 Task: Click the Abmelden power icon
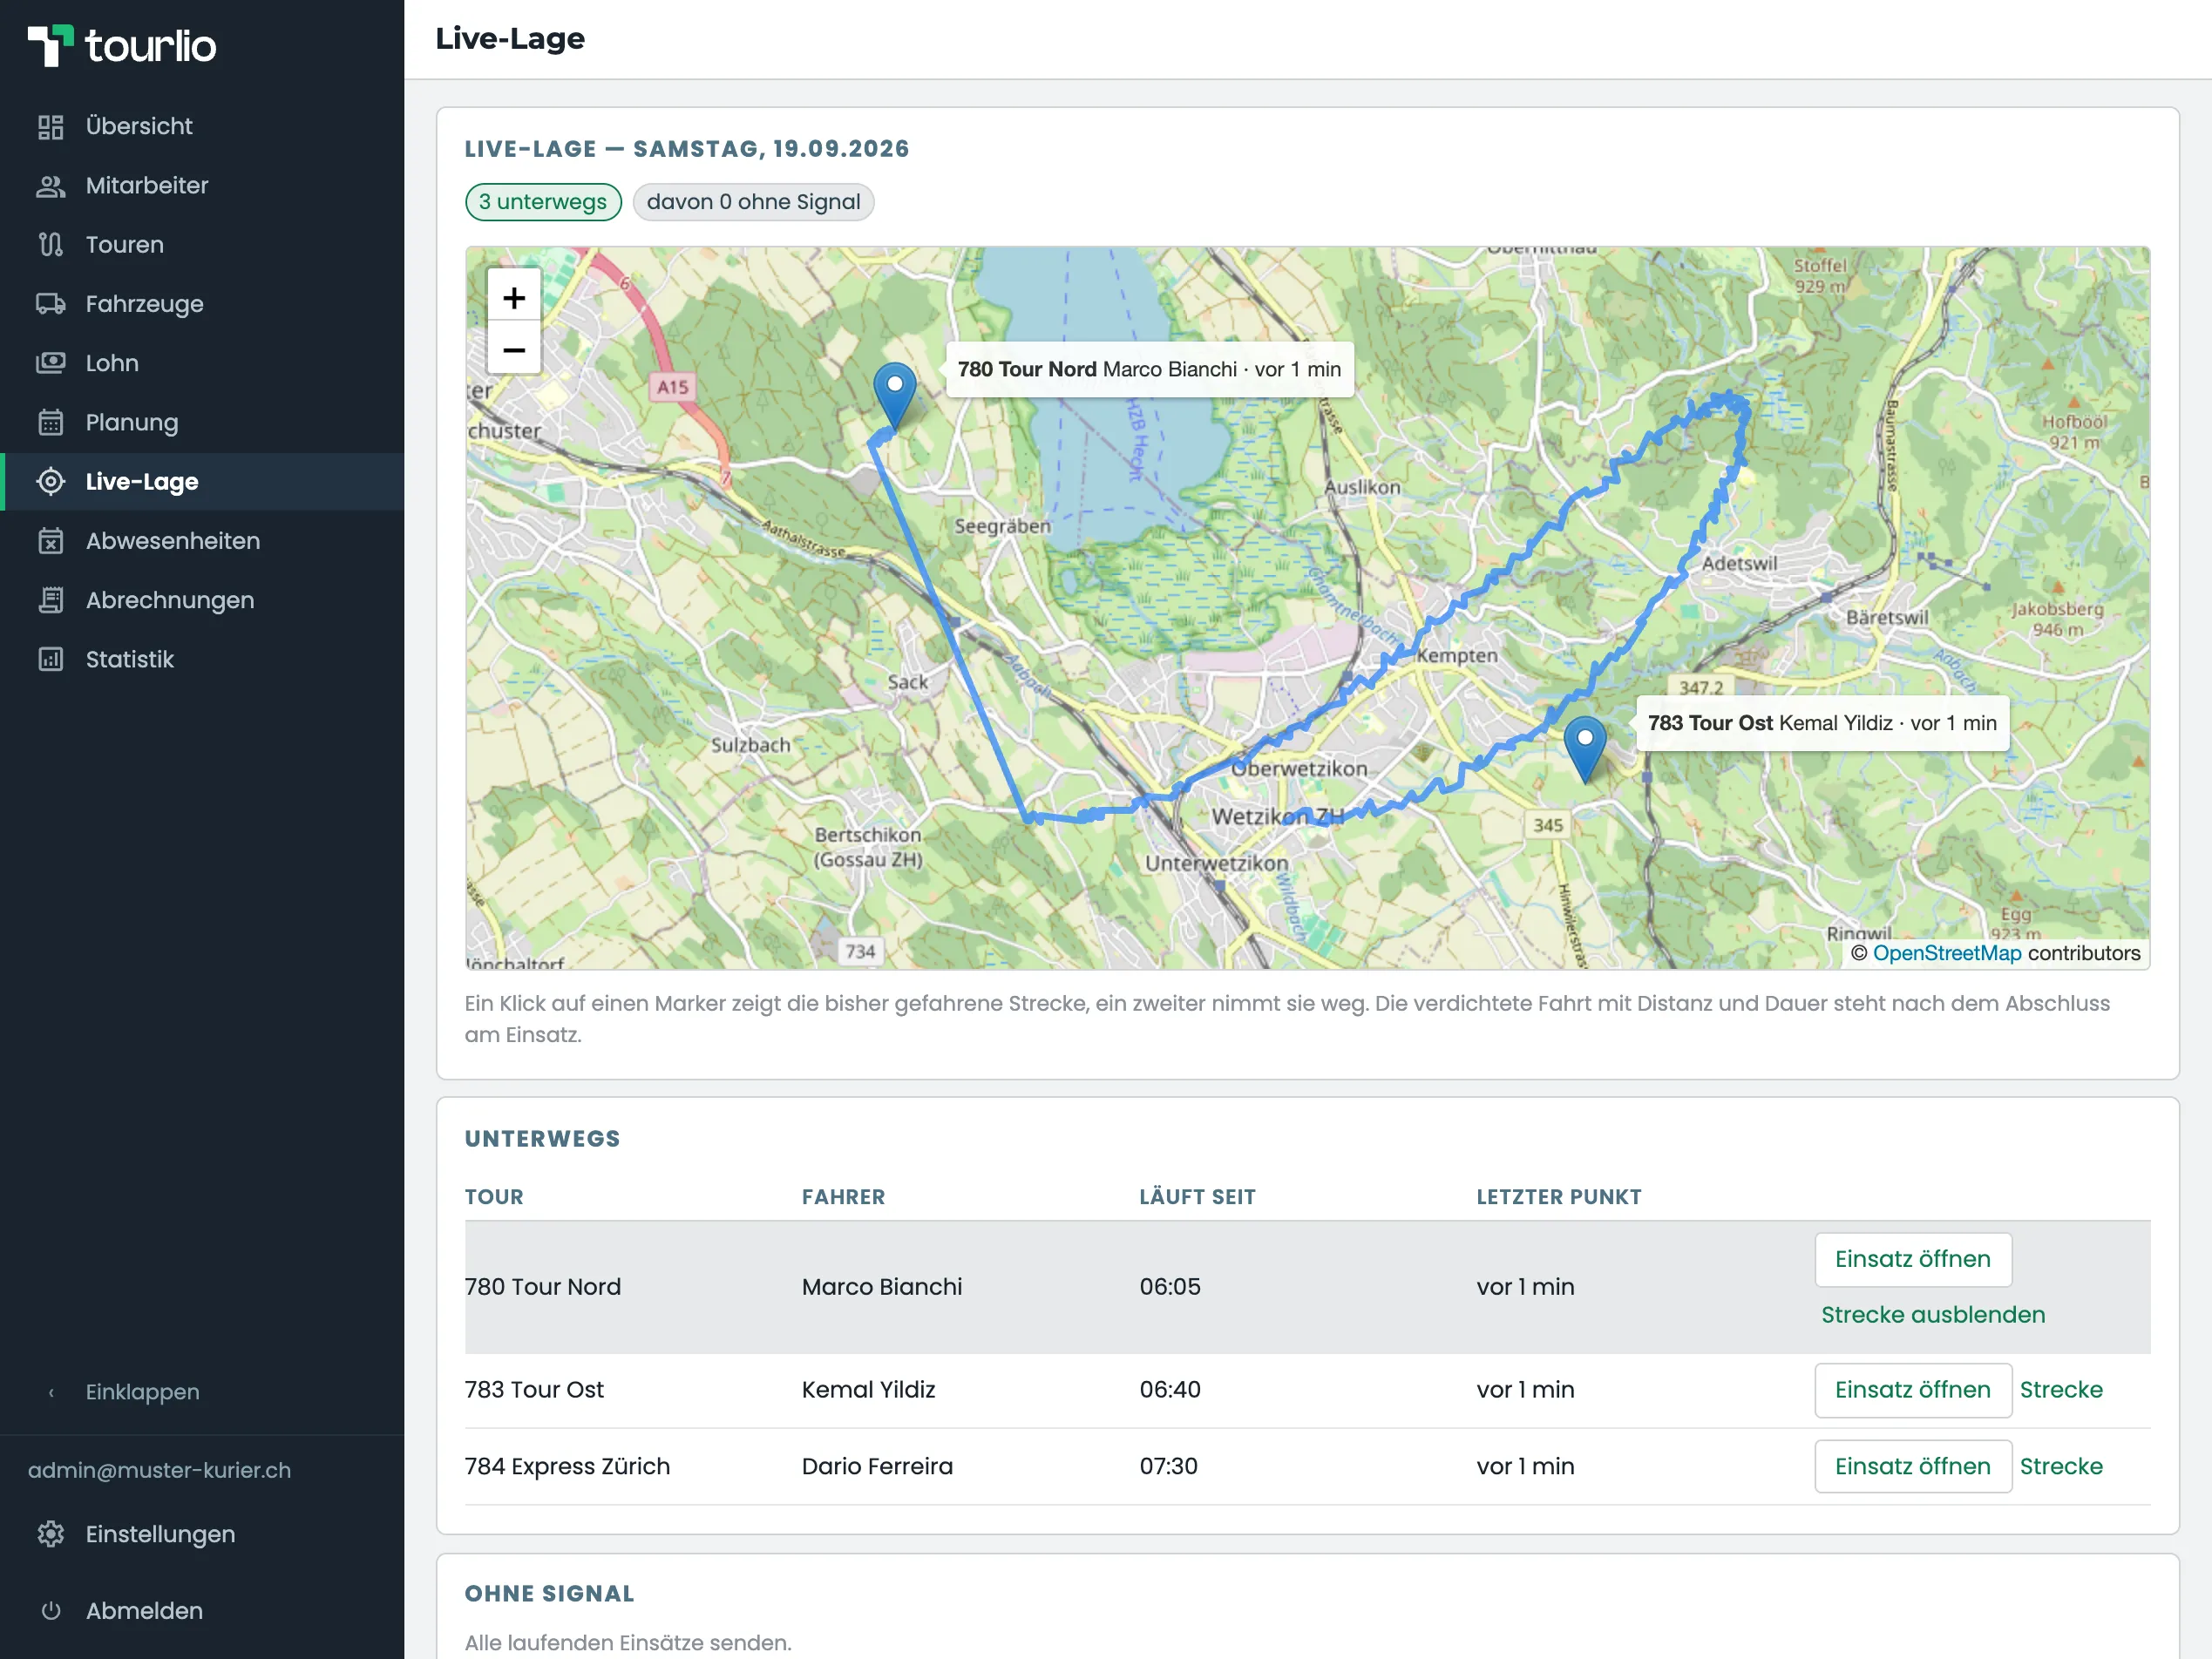[51, 1611]
